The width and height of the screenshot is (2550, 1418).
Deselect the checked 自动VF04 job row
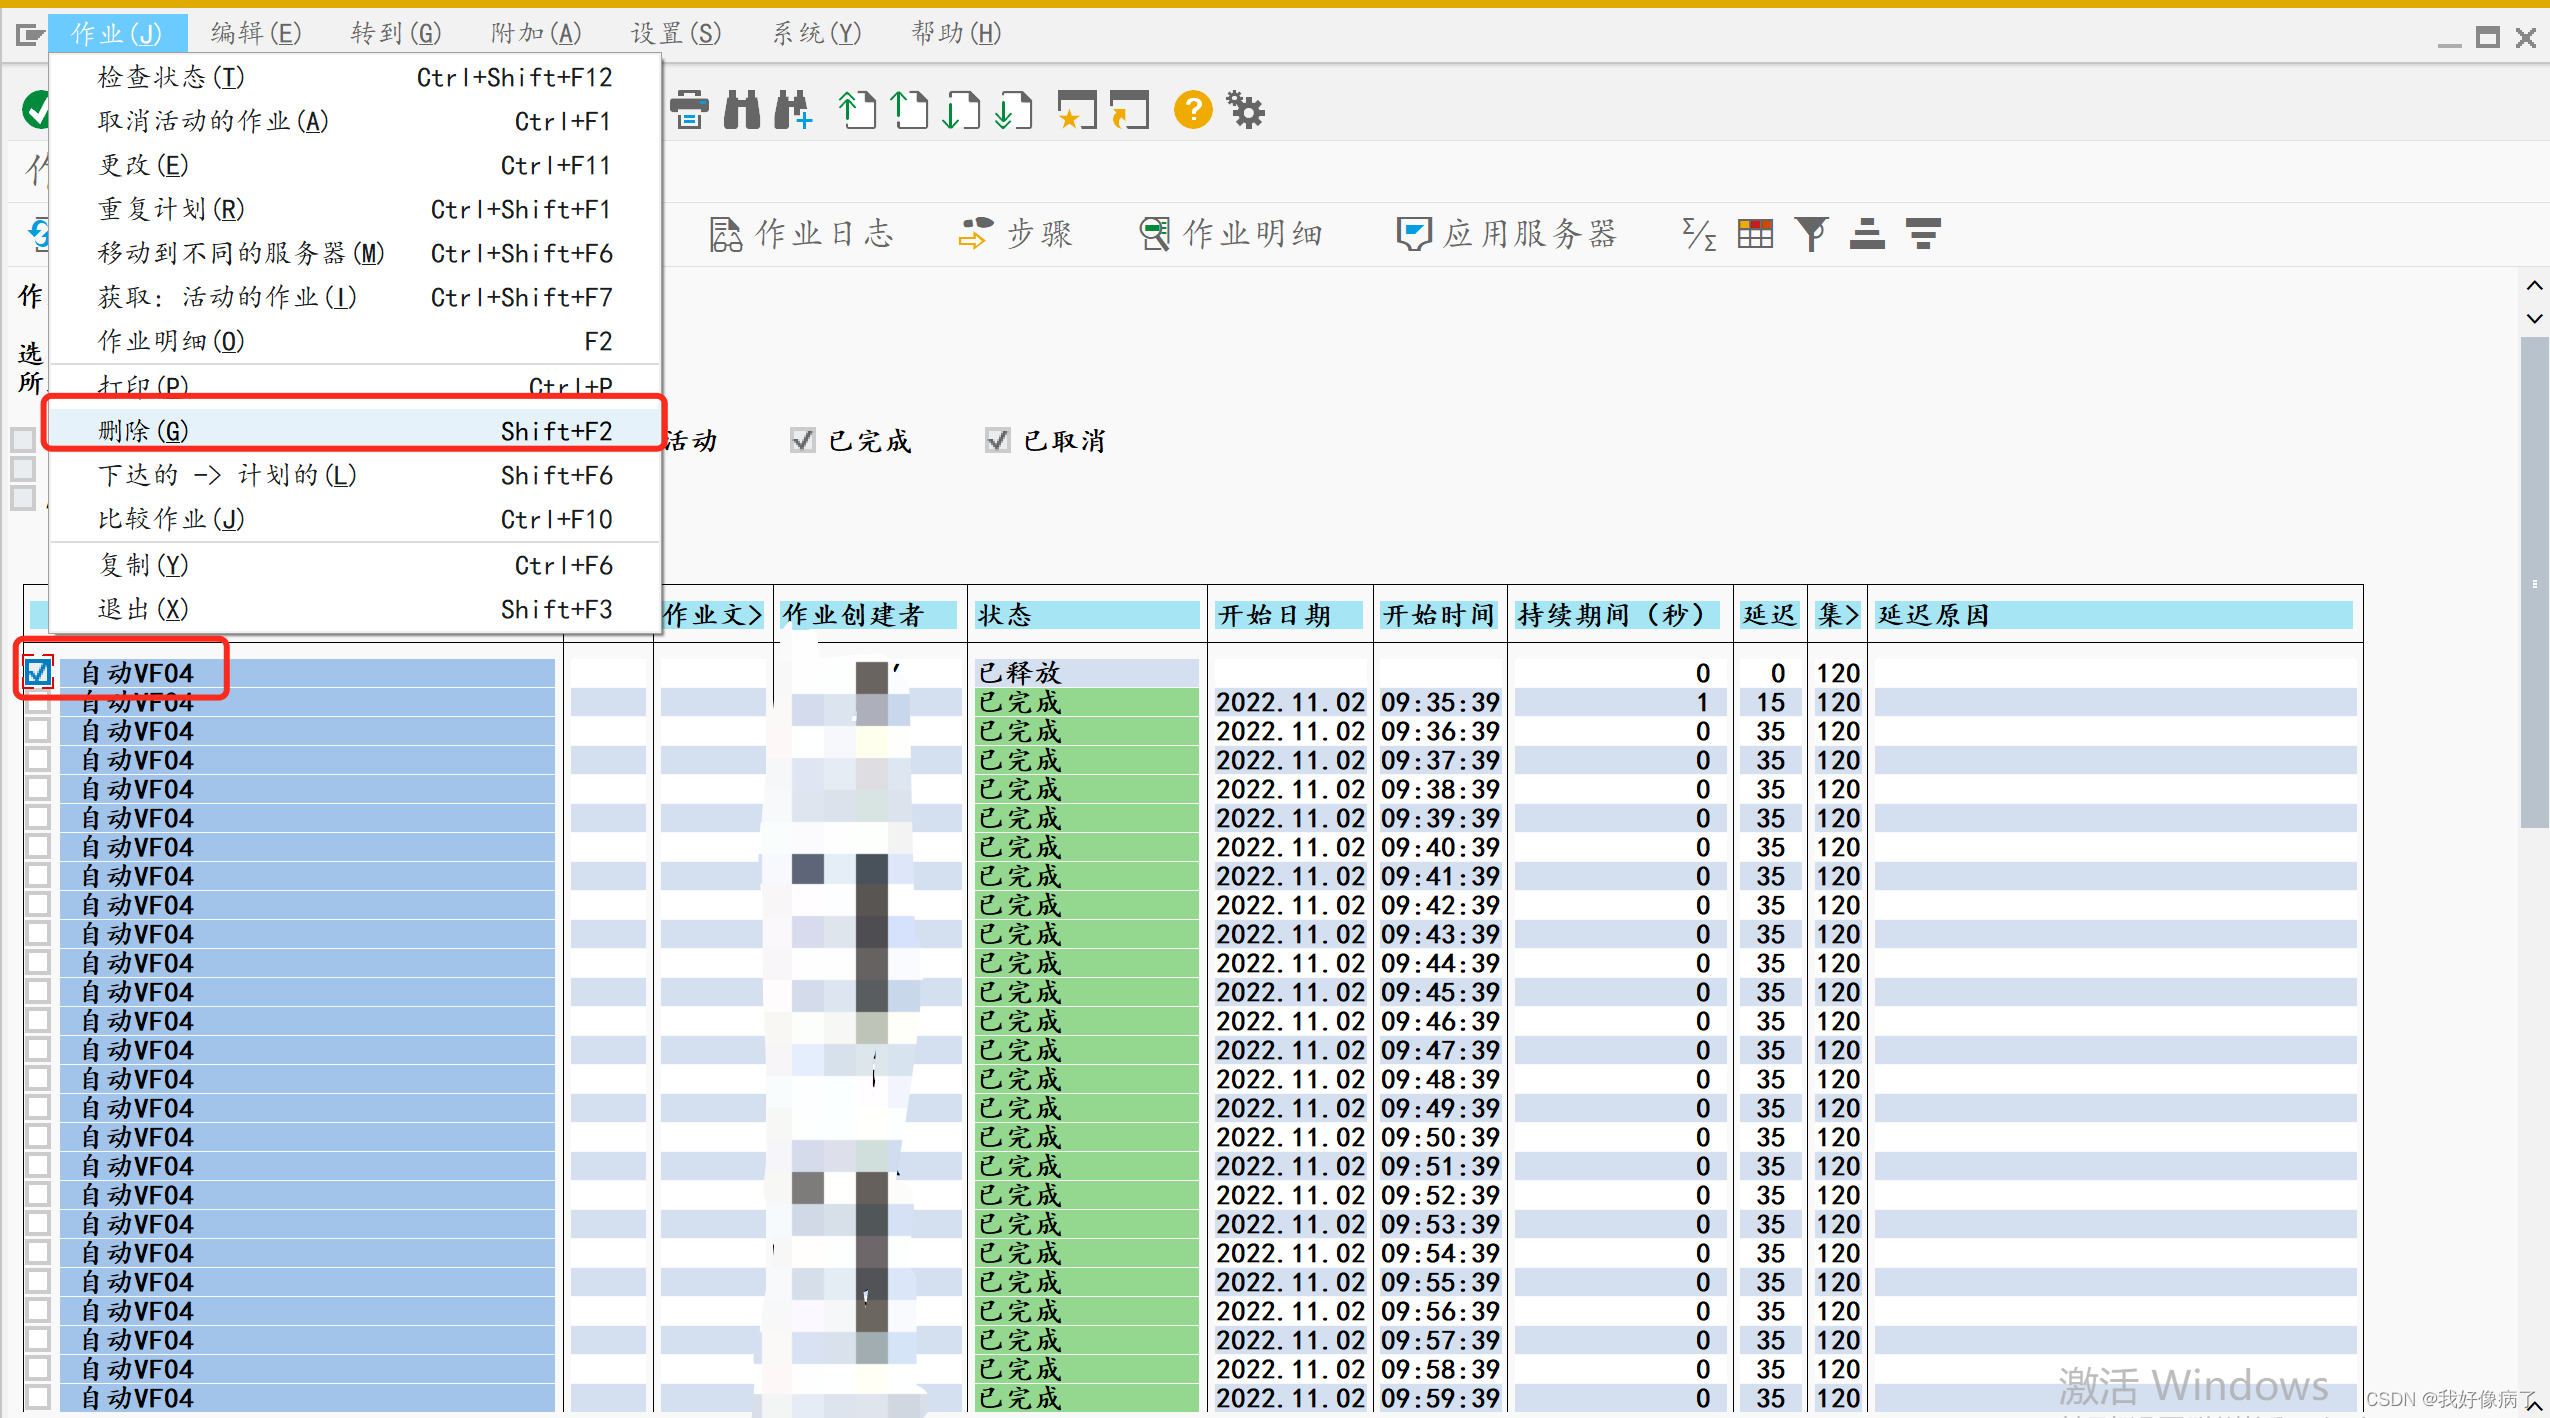tap(37, 672)
